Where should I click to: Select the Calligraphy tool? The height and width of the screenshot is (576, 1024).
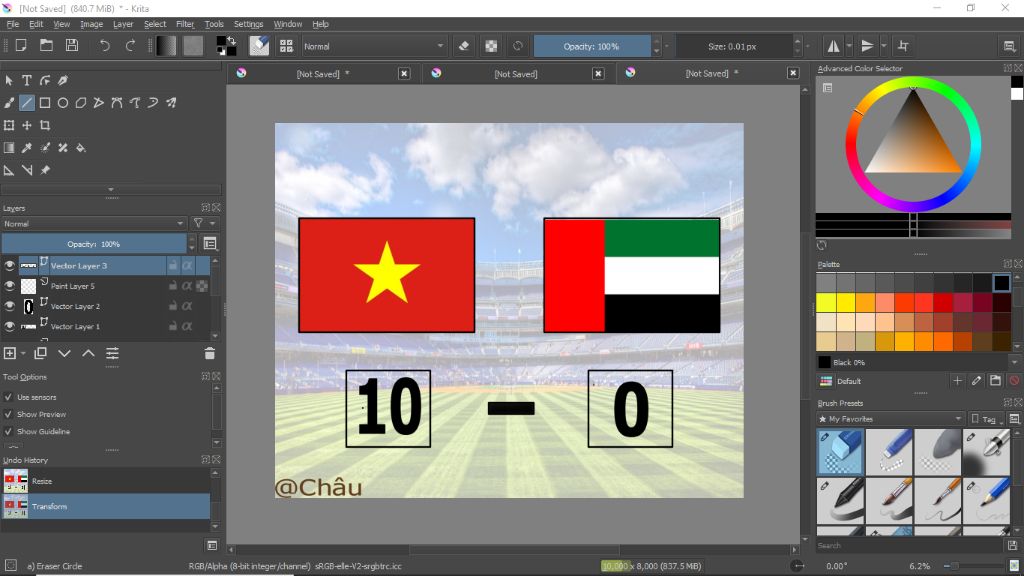pos(63,80)
